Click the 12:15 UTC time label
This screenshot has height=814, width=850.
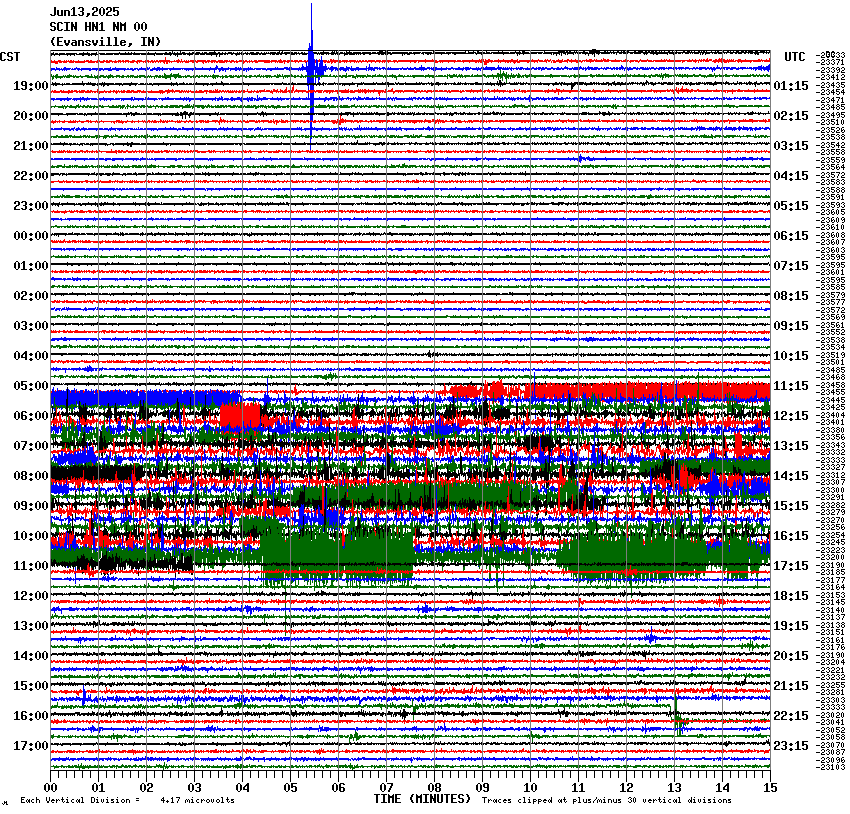[791, 416]
